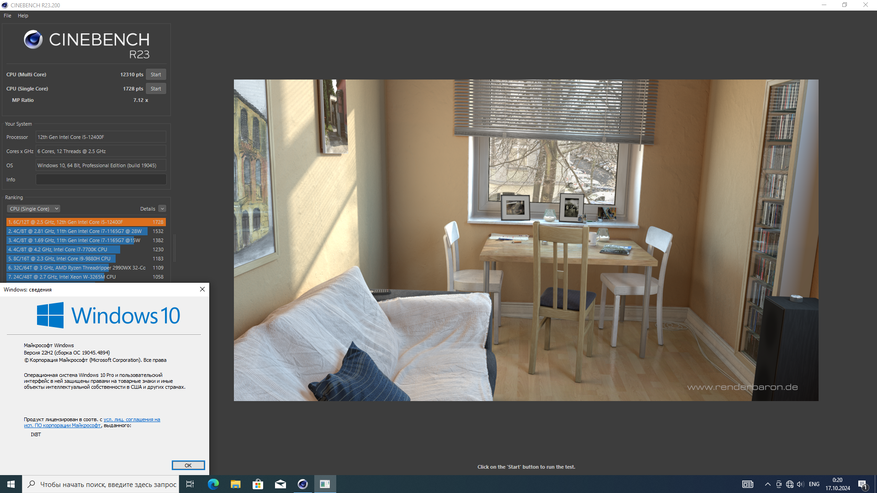Select the i7-1165G7 @ 15W ranking row
Viewport: 877px width, 493px height.
pyautogui.click(x=86, y=240)
